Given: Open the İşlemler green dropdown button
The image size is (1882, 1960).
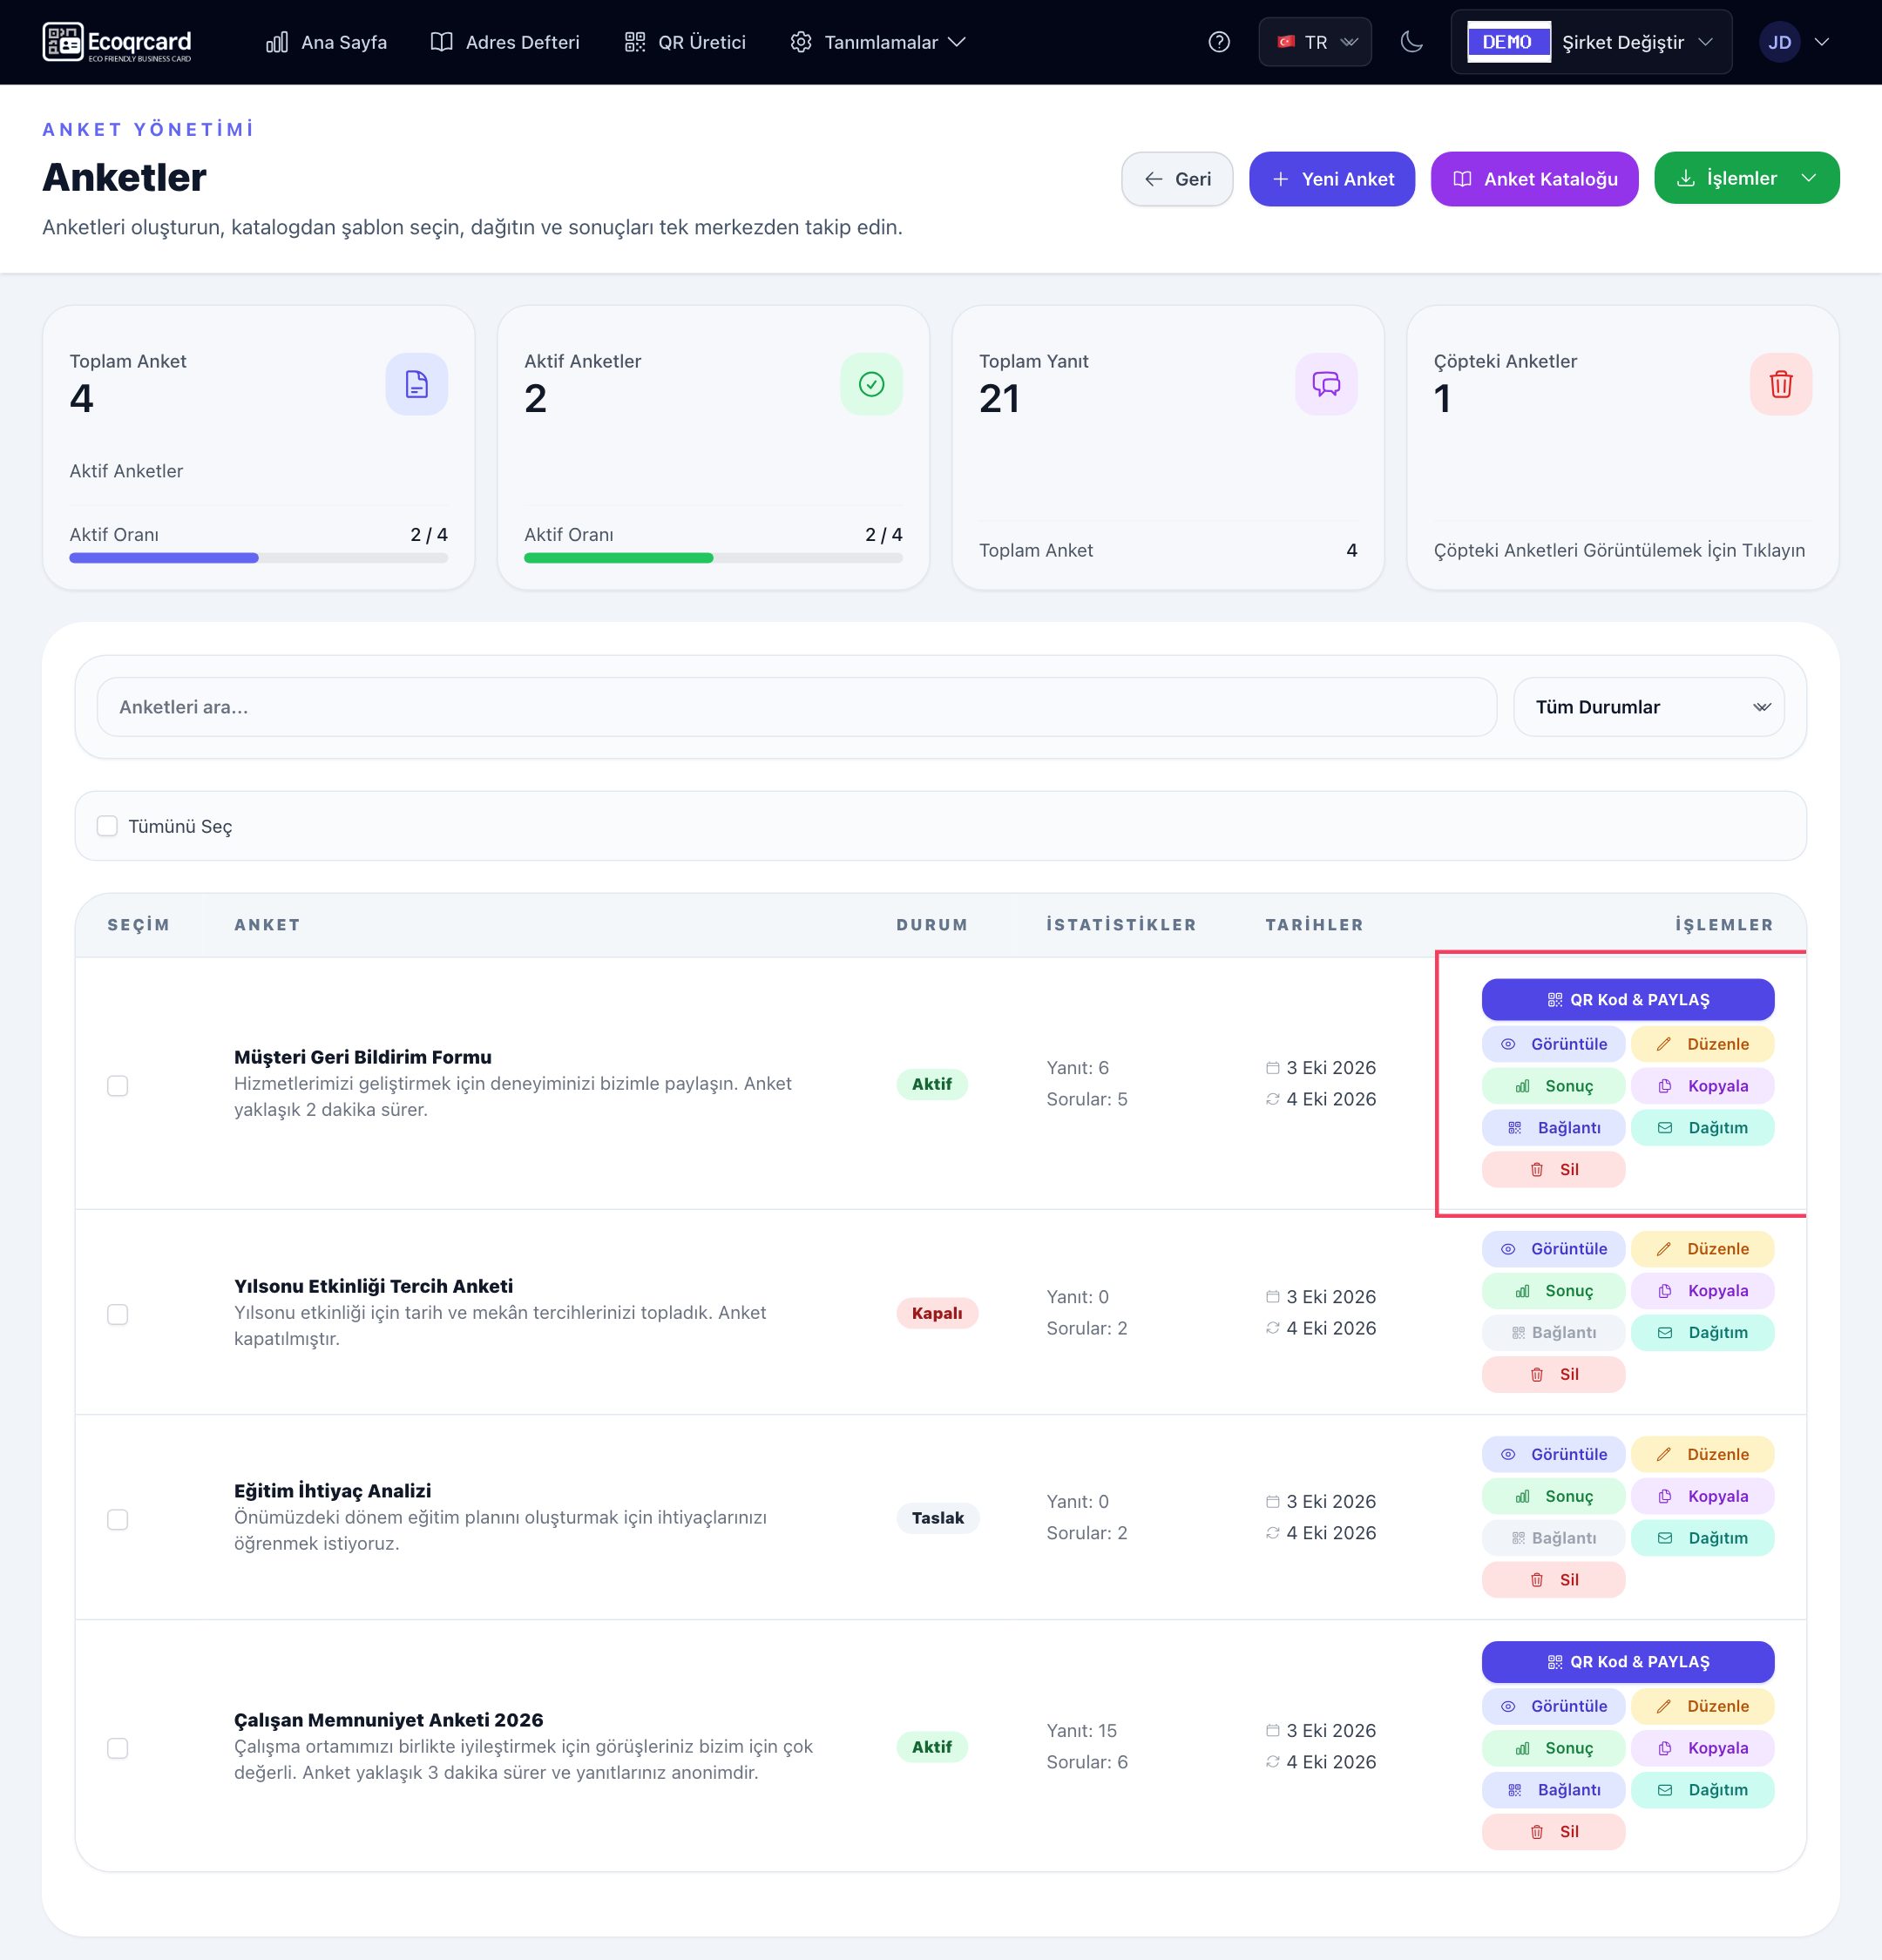Looking at the screenshot, I should (x=1746, y=178).
